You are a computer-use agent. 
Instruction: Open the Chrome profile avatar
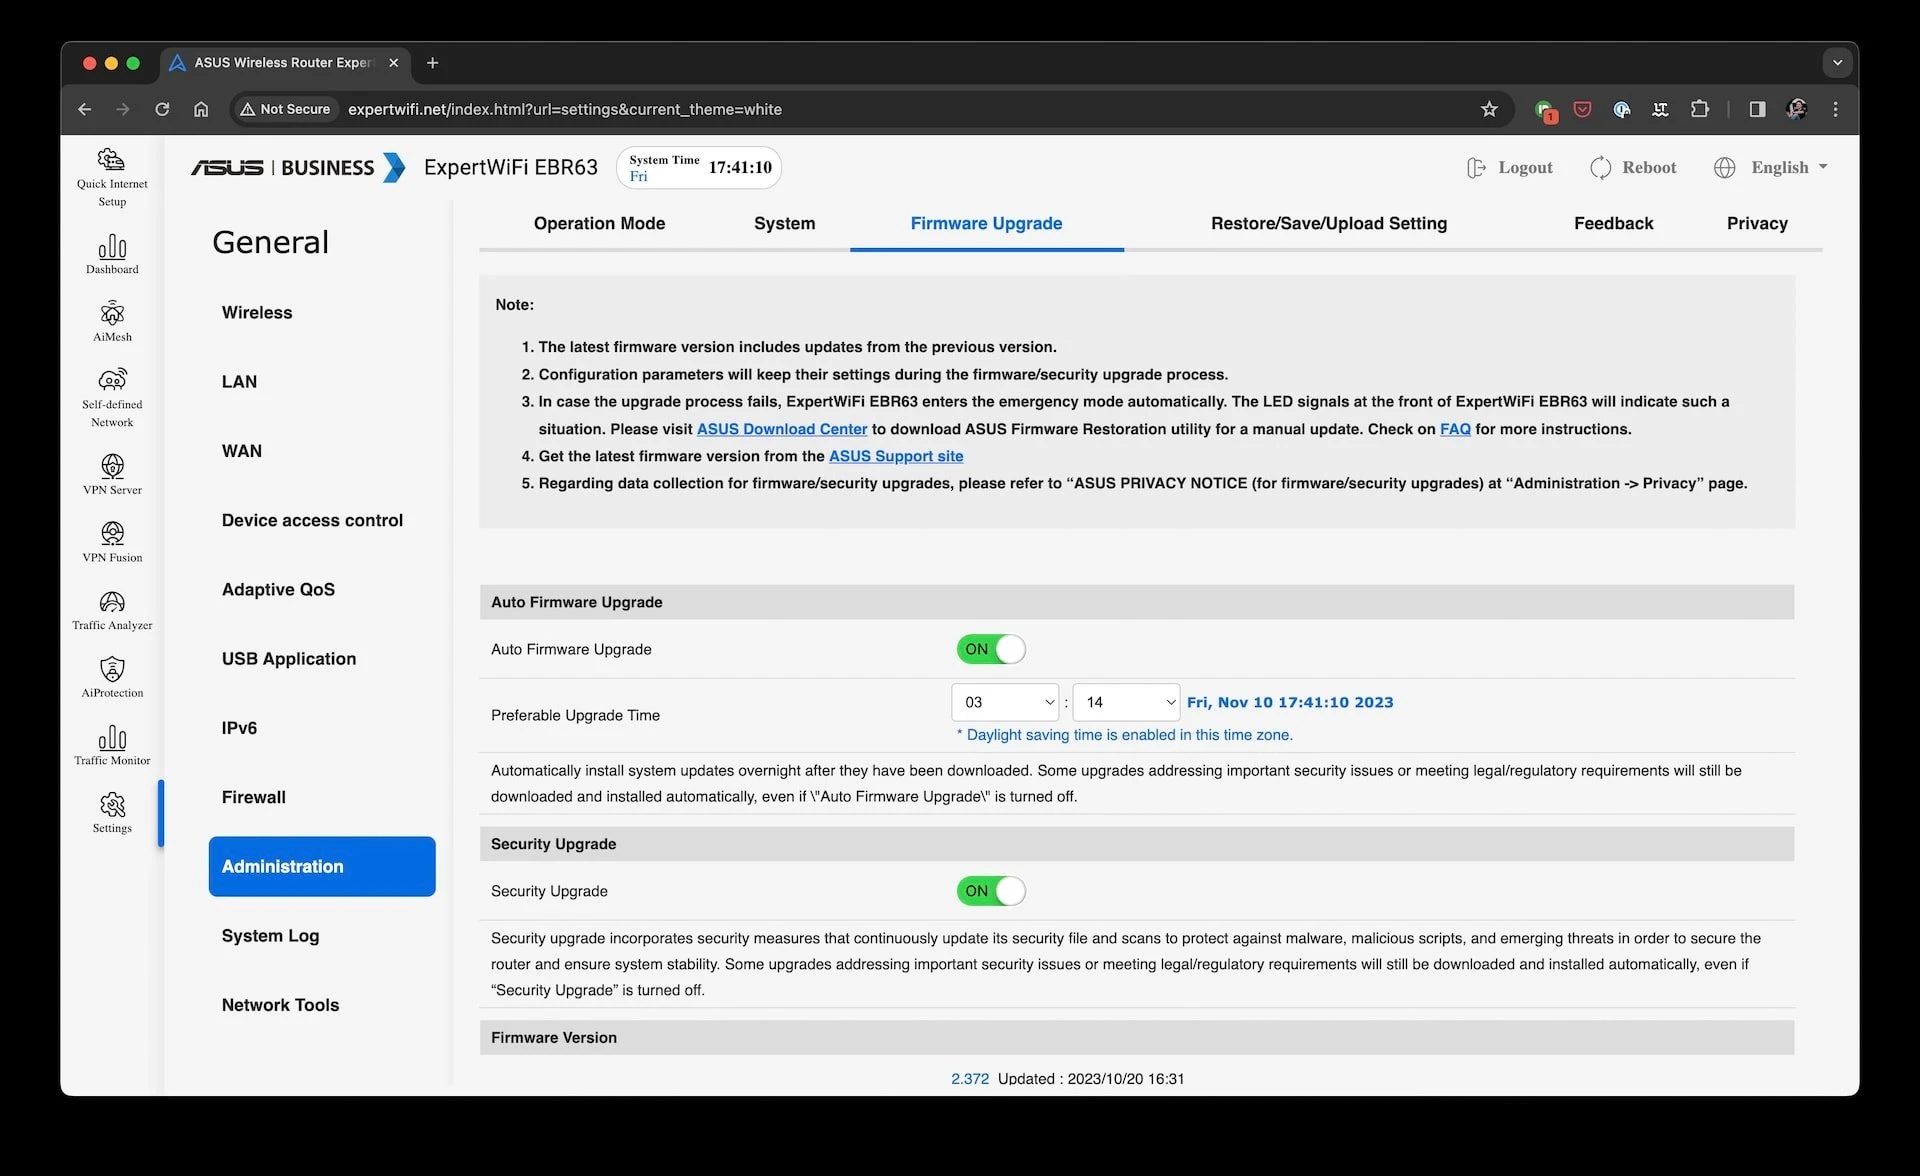pos(1796,109)
